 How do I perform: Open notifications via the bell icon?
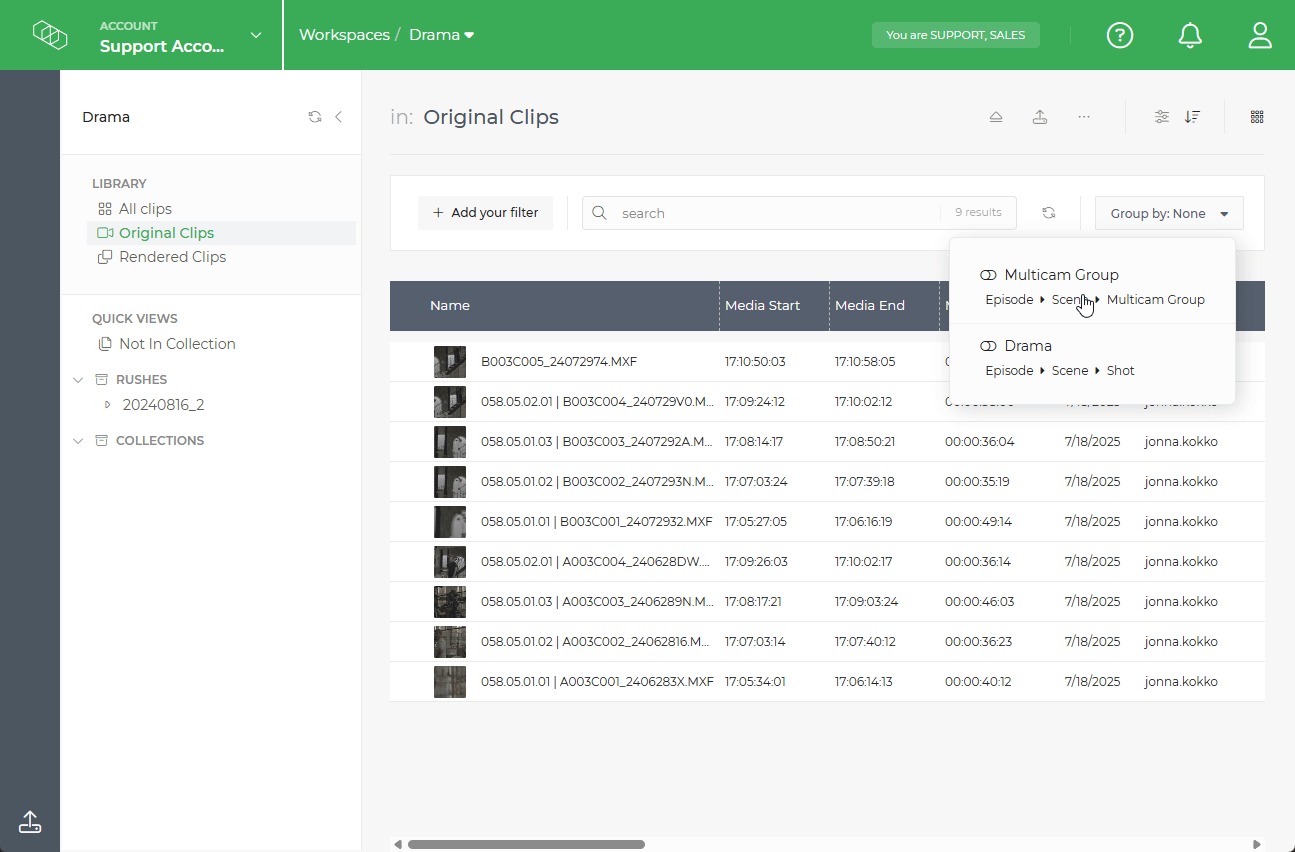tap(1190, 35)
